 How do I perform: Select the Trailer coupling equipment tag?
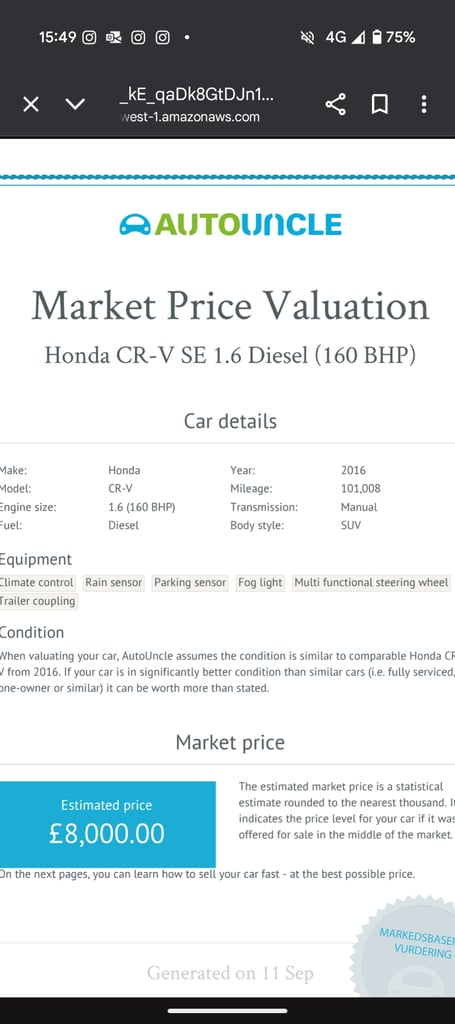(x=38, y=601)
